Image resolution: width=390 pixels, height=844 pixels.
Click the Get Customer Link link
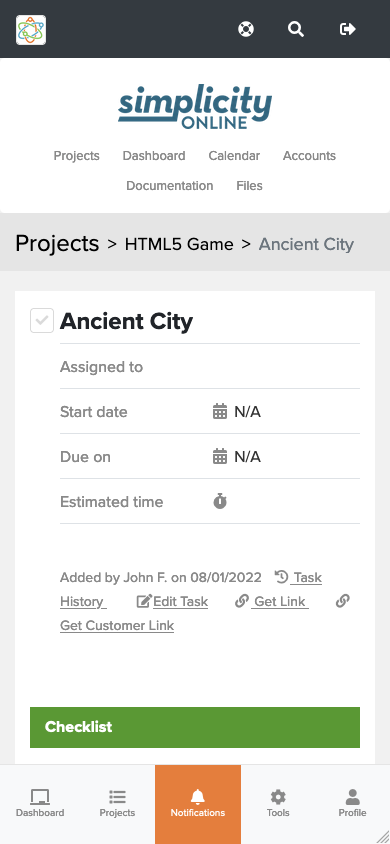tap(117, 625)
